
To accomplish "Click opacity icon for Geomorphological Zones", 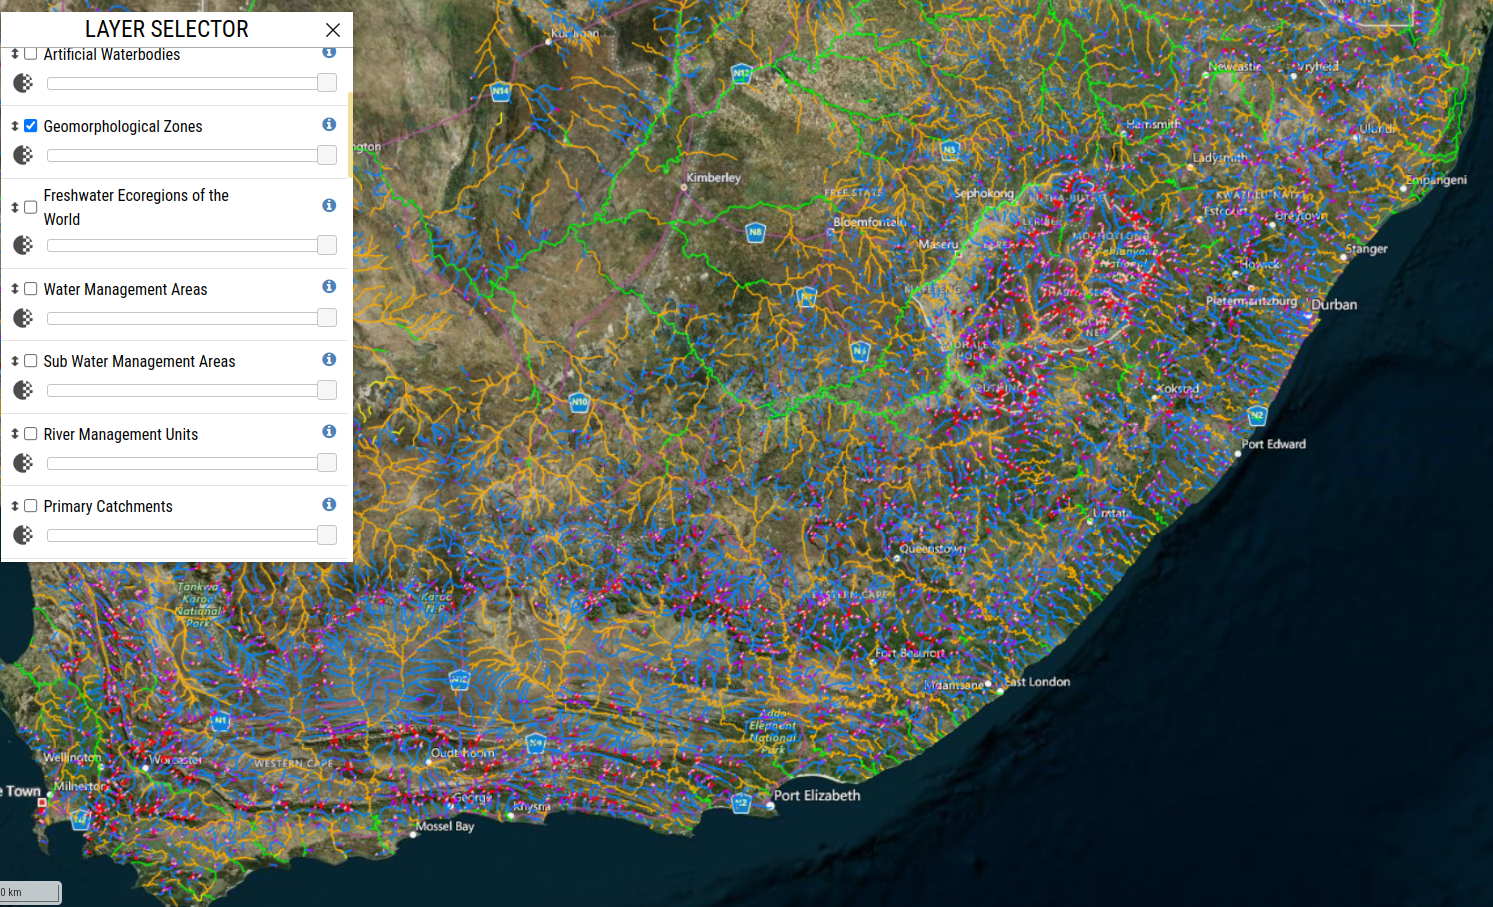I will [23, 155].
